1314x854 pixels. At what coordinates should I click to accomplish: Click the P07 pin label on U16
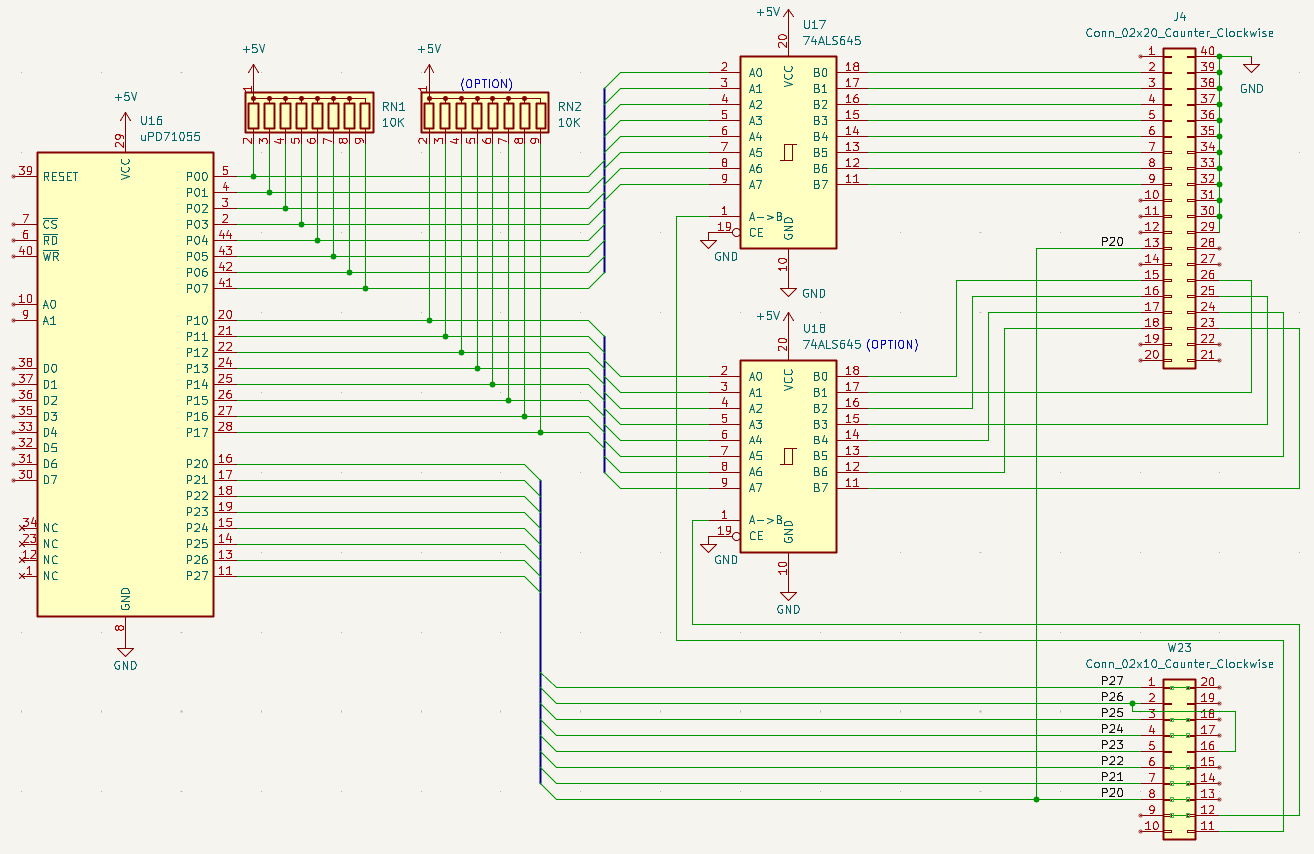(x=197, y=288)
